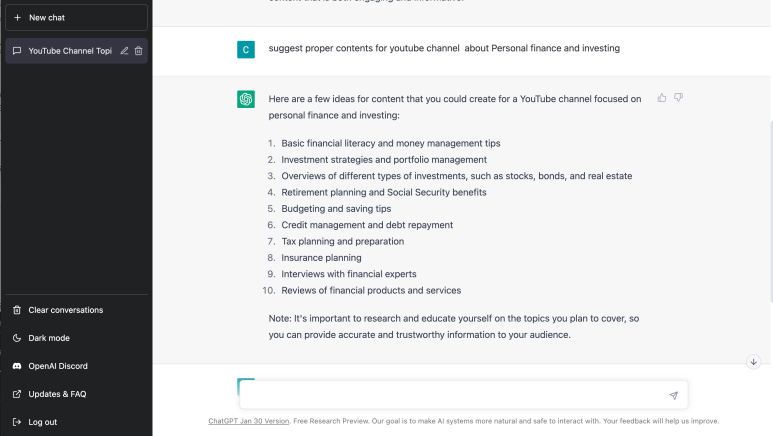This screenshot has width=773, height=436.
Task: Click the thumbs down icon on response
Action: click(678, 98)
